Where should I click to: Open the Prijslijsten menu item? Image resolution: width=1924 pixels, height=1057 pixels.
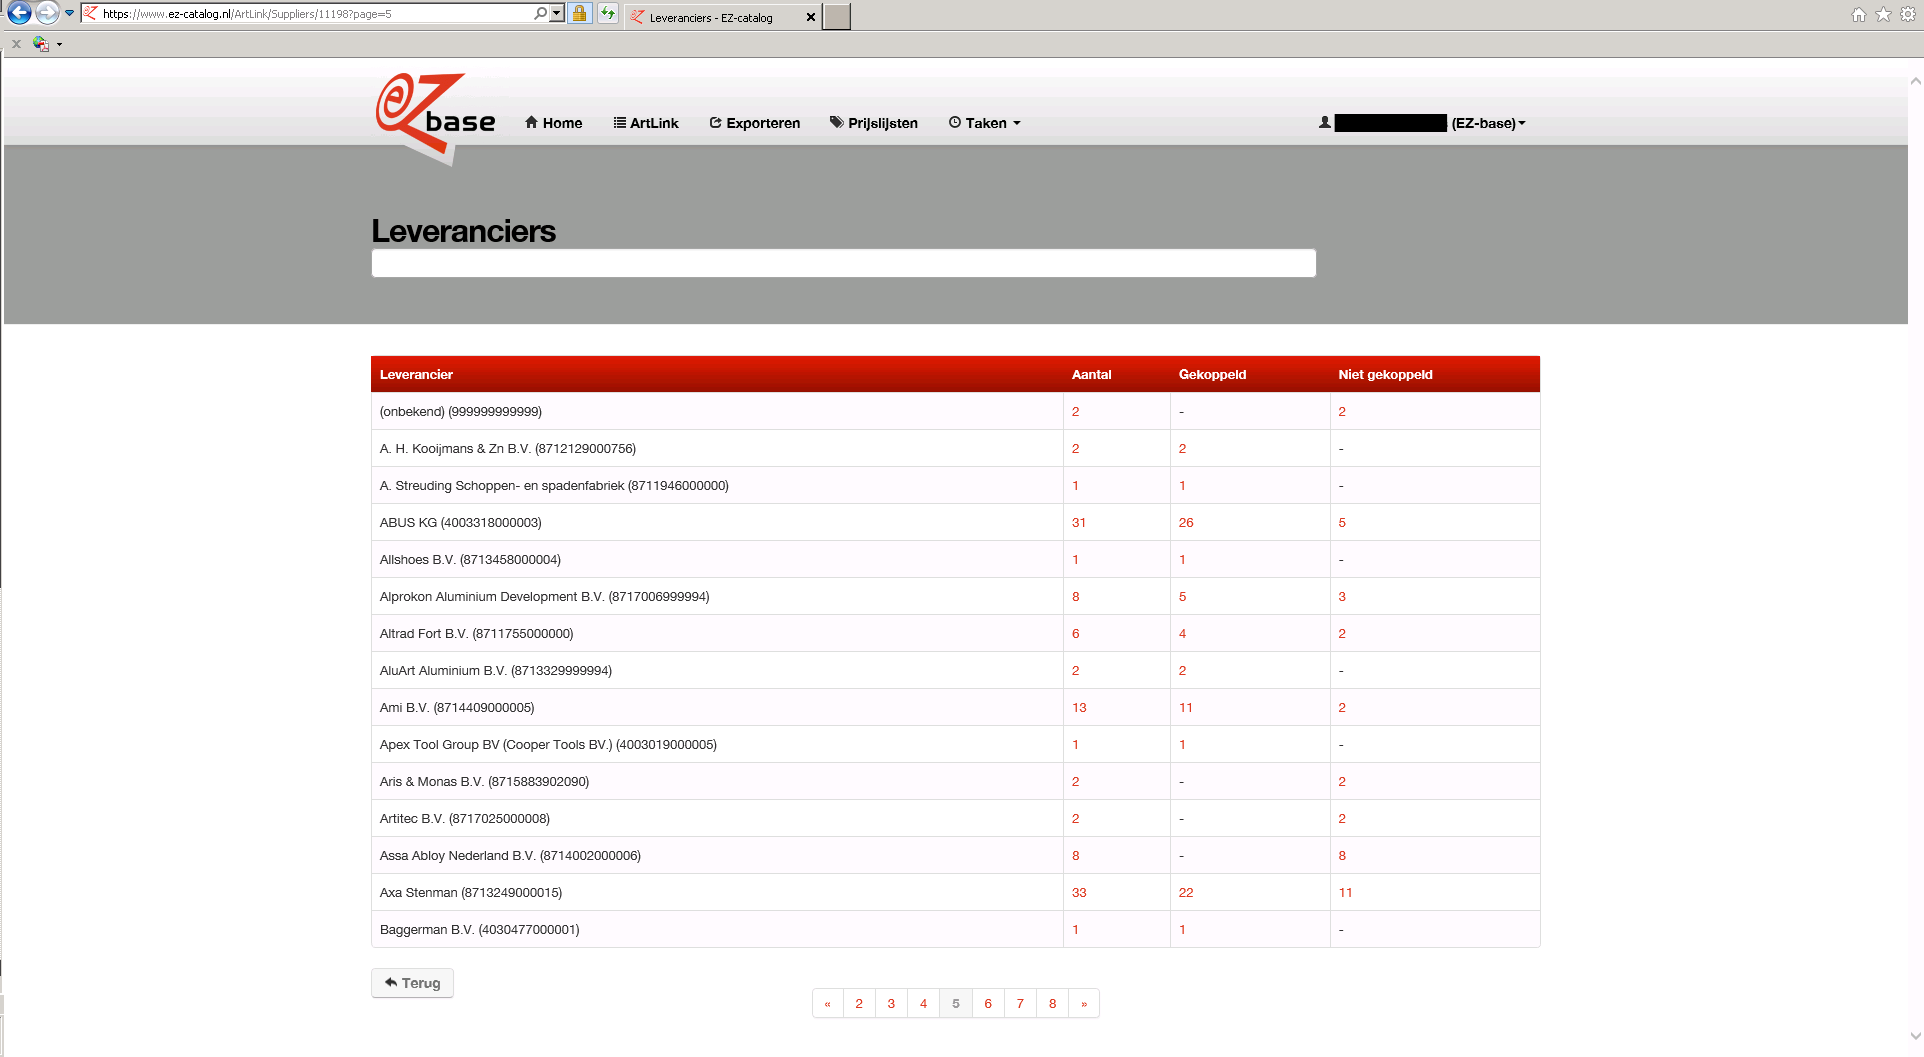click(x=874, y=123)
